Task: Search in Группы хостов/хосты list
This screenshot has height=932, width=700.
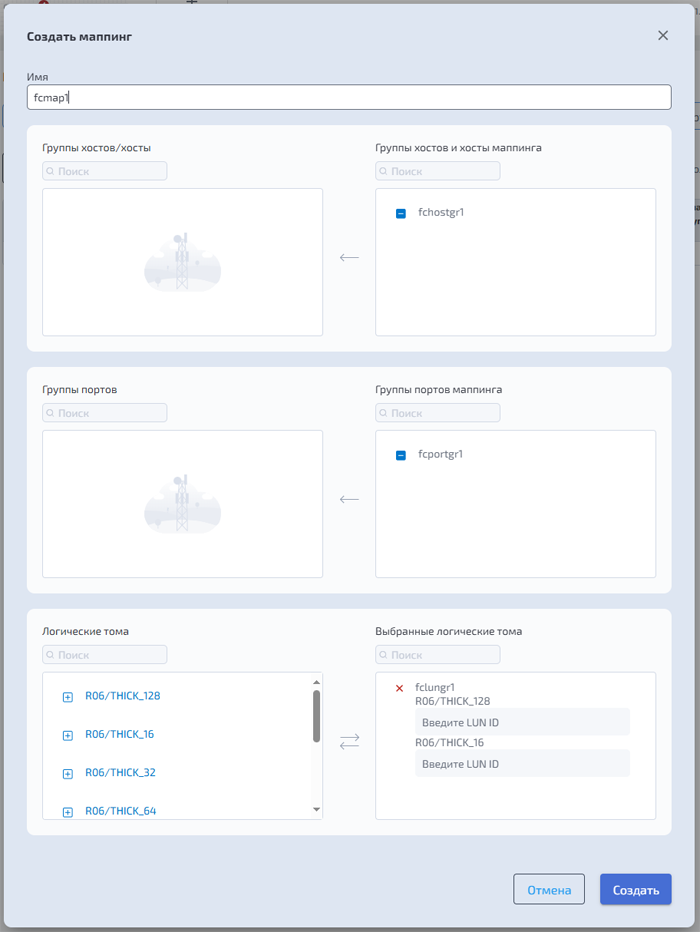Action: point(105,171)
